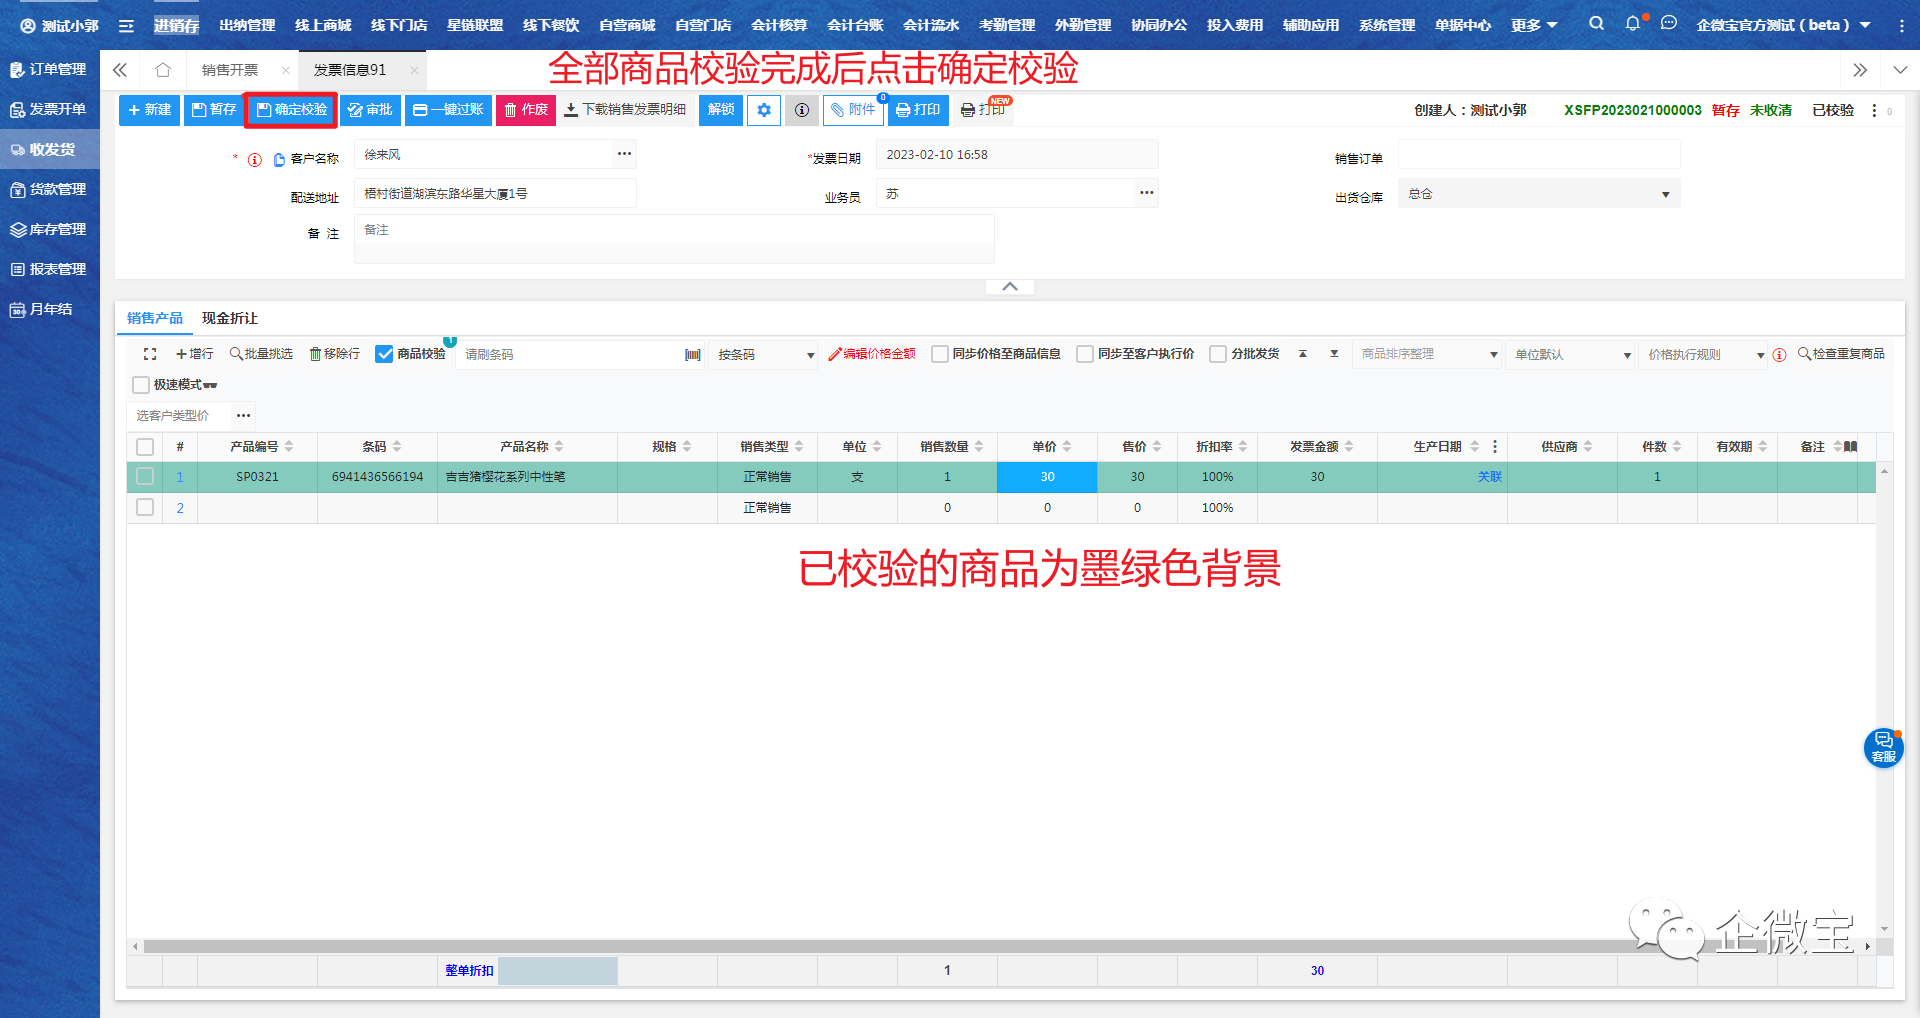The width and height of the screenshot is (1920, 1018).
Task: Open 会计核算 menu in top navigation
Action: (x=779, y=25)
